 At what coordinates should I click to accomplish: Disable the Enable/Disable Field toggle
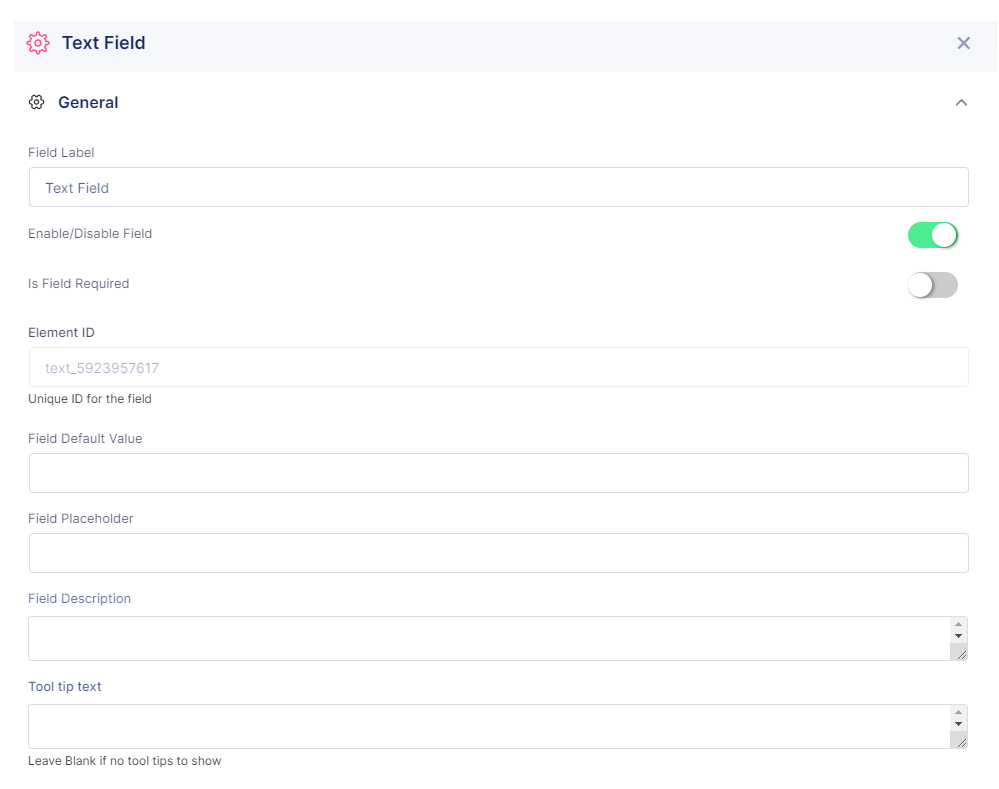(933, 235)
